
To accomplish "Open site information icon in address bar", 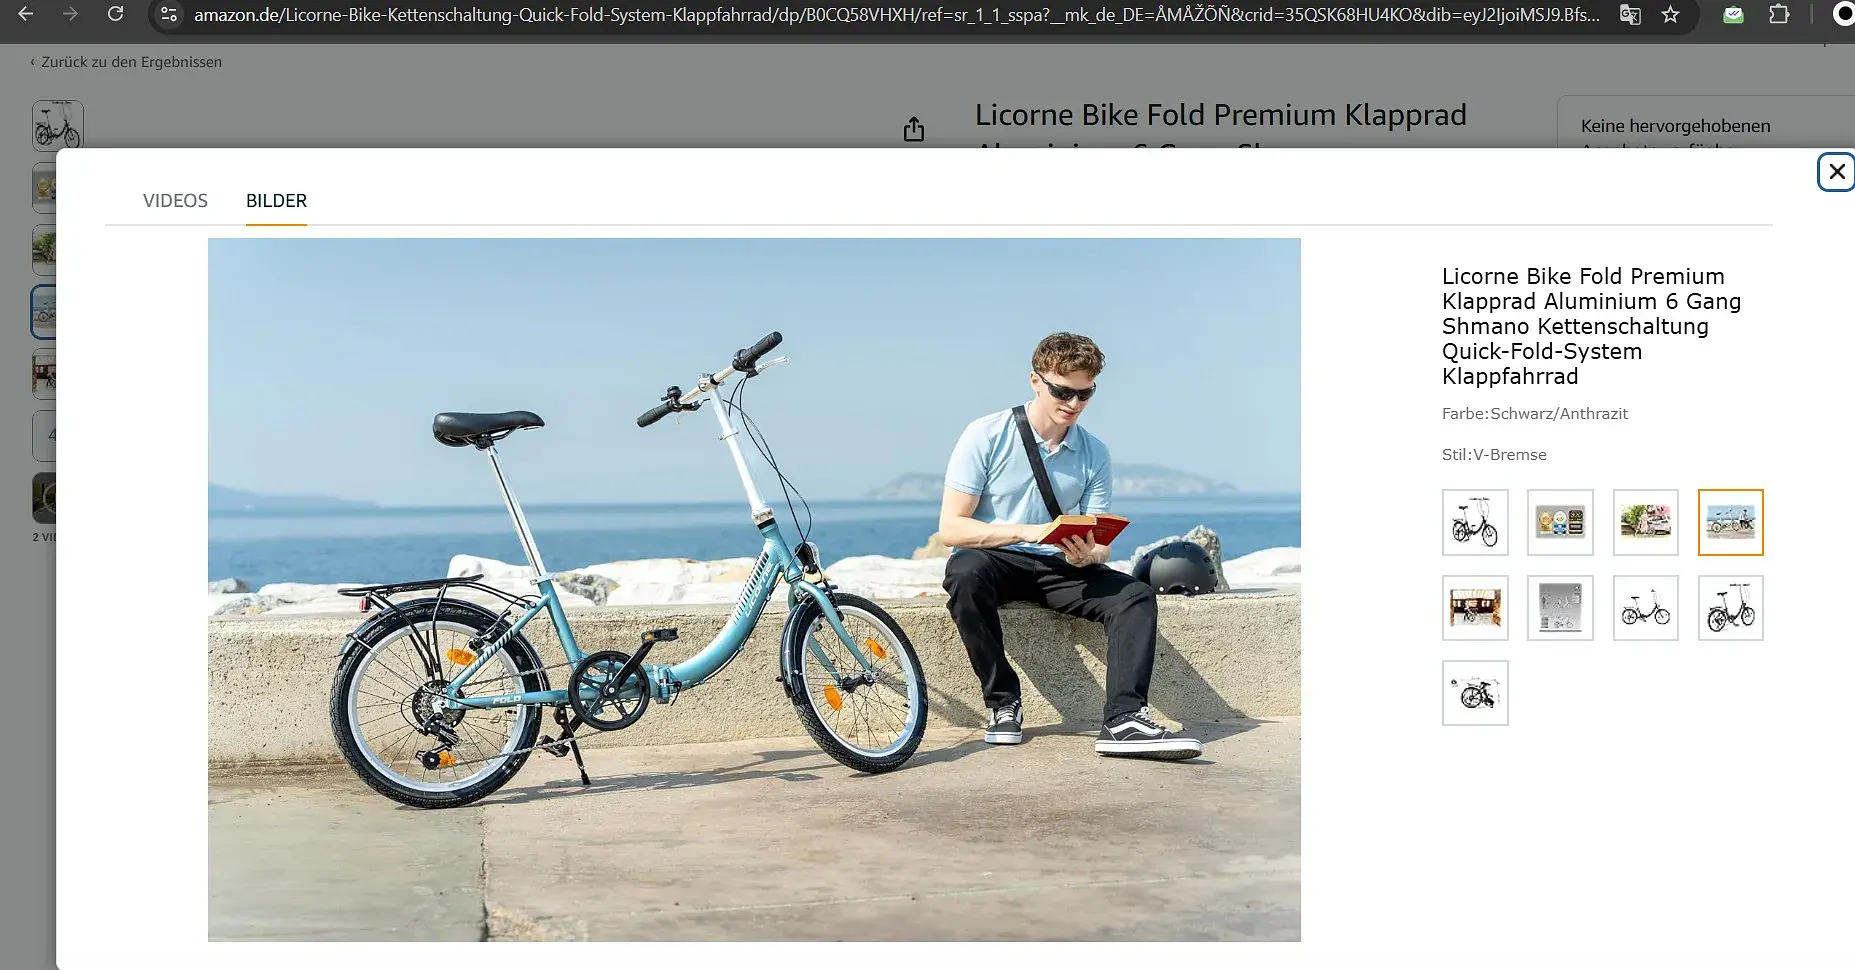I will click(169, 15).
